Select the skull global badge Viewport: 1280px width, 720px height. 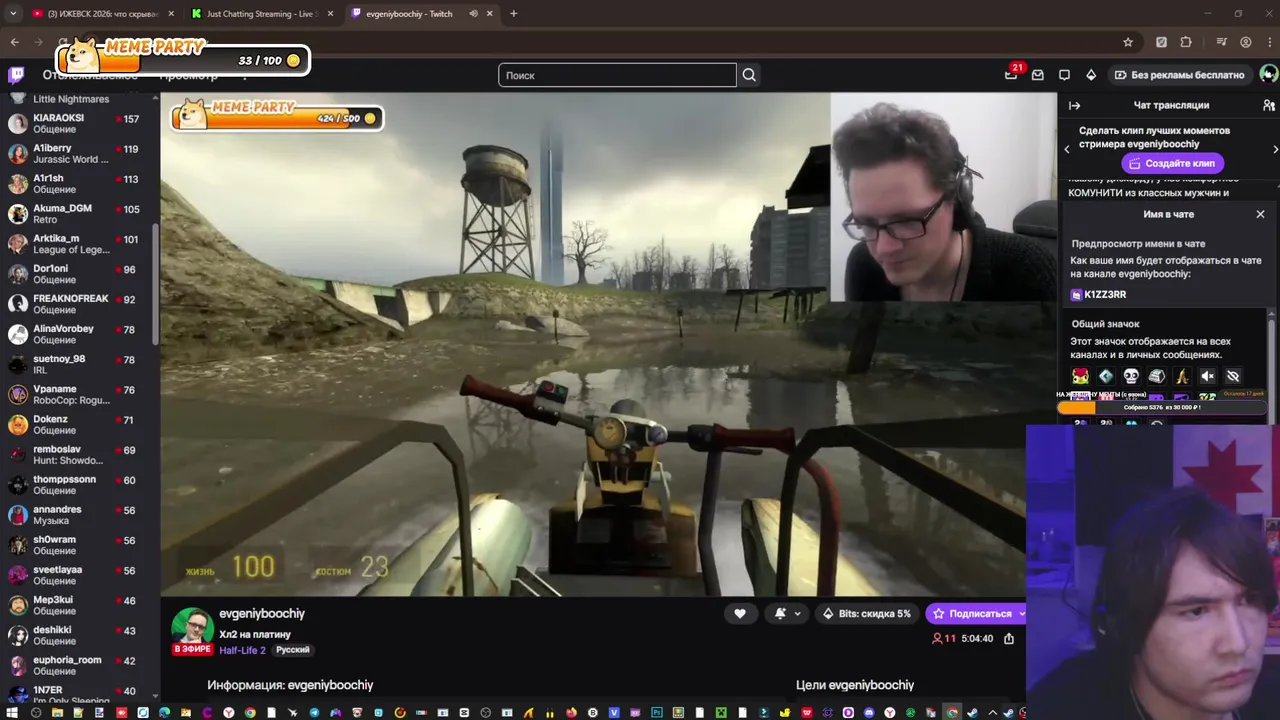1131,376
